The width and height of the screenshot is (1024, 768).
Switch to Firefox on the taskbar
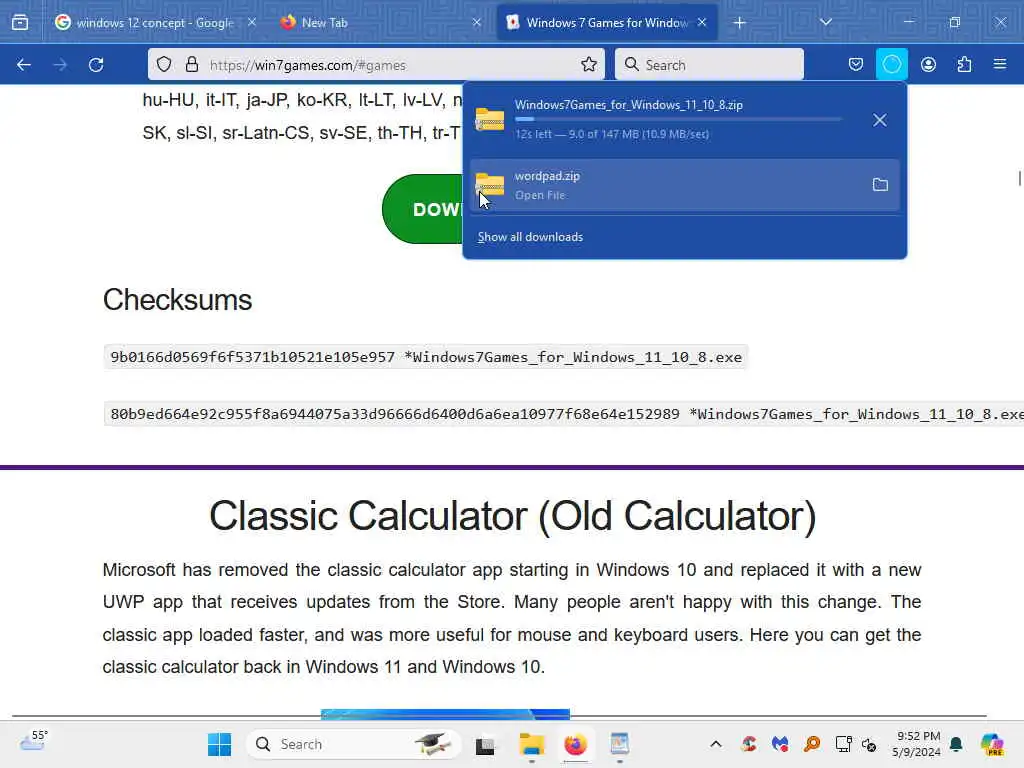575,744
